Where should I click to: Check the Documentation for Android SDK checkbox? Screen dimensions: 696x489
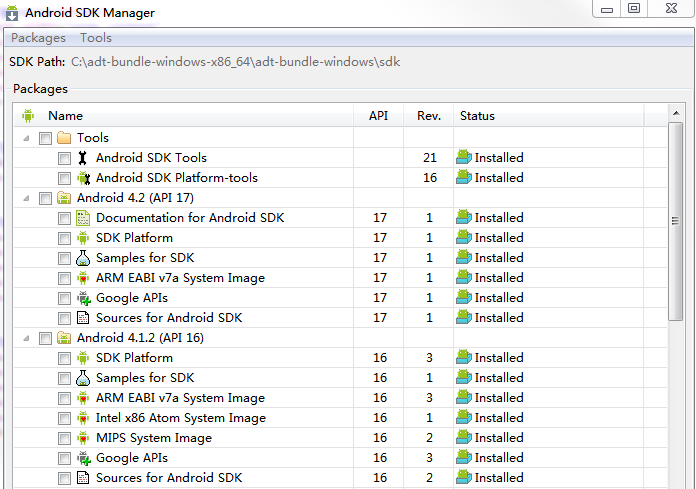click(x=64, y=218)
